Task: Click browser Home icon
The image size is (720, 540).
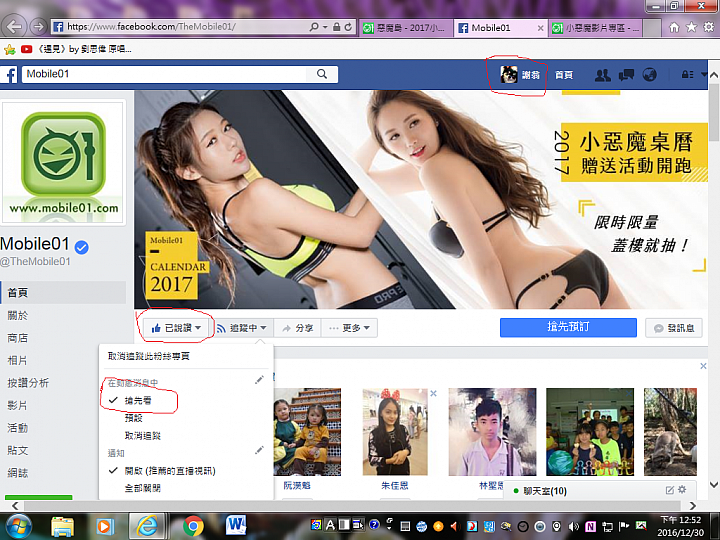Action: pos(674,28)
